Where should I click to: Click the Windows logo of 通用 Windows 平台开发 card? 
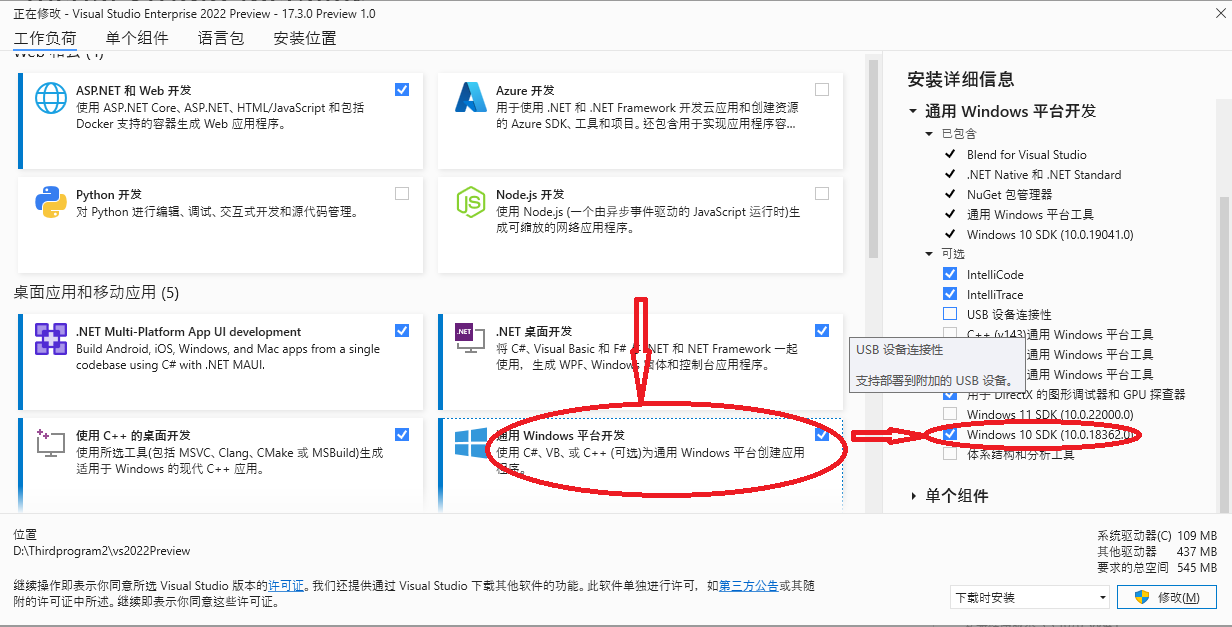coord(471,443)
